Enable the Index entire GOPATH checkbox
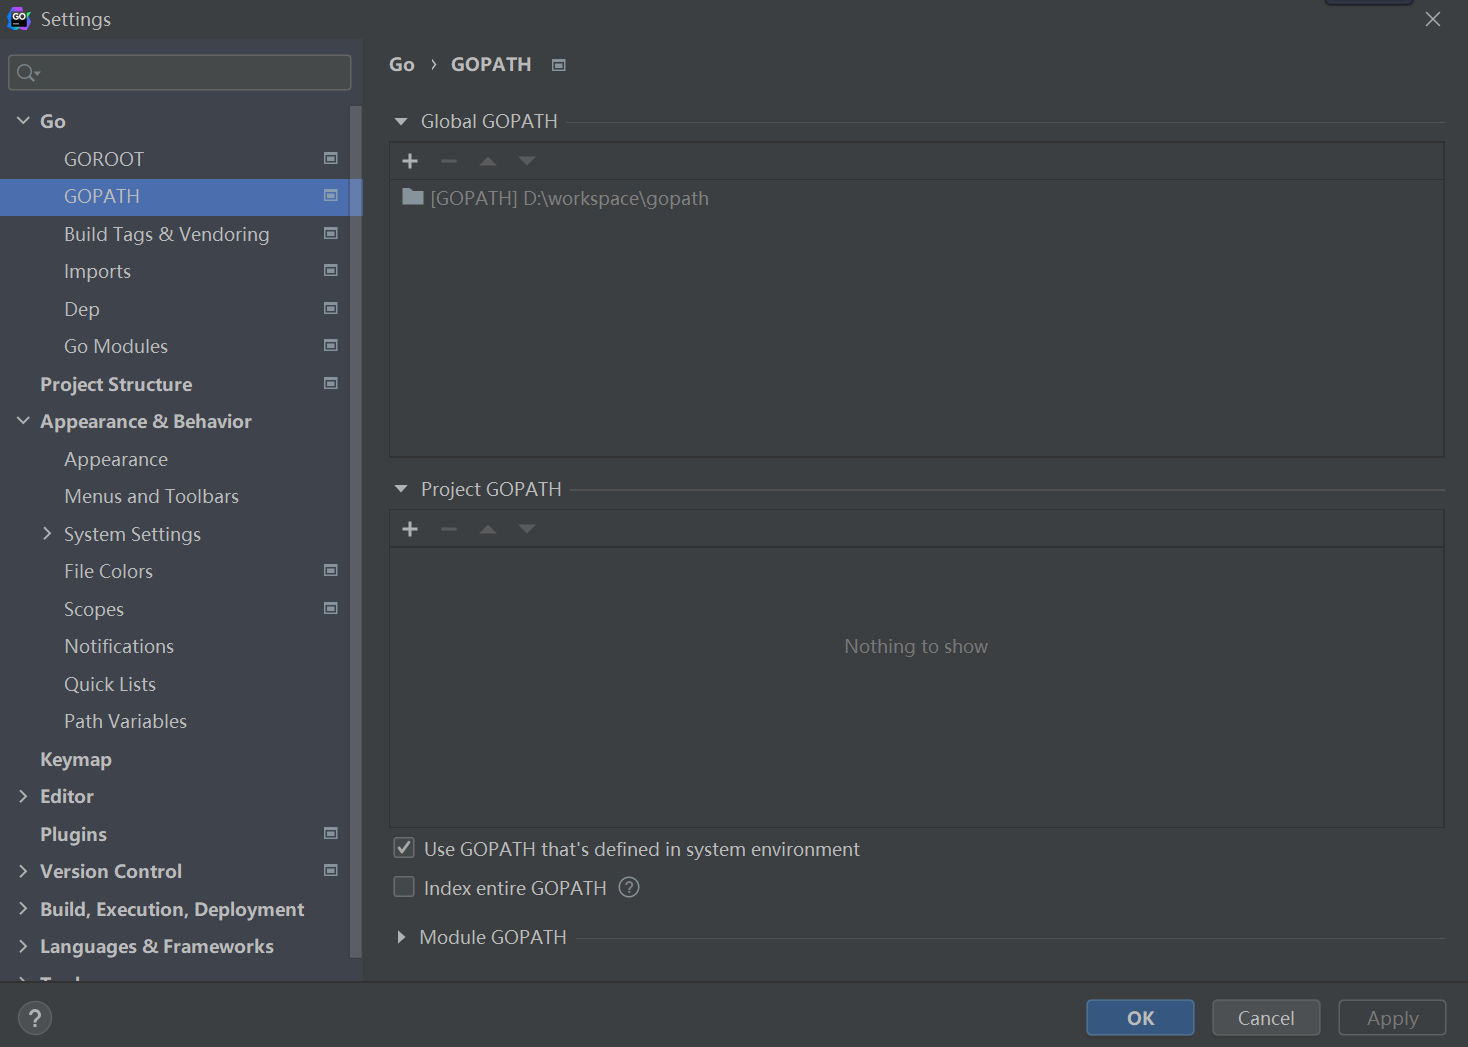This screenshot has width=1468, height=1047. 404,887
